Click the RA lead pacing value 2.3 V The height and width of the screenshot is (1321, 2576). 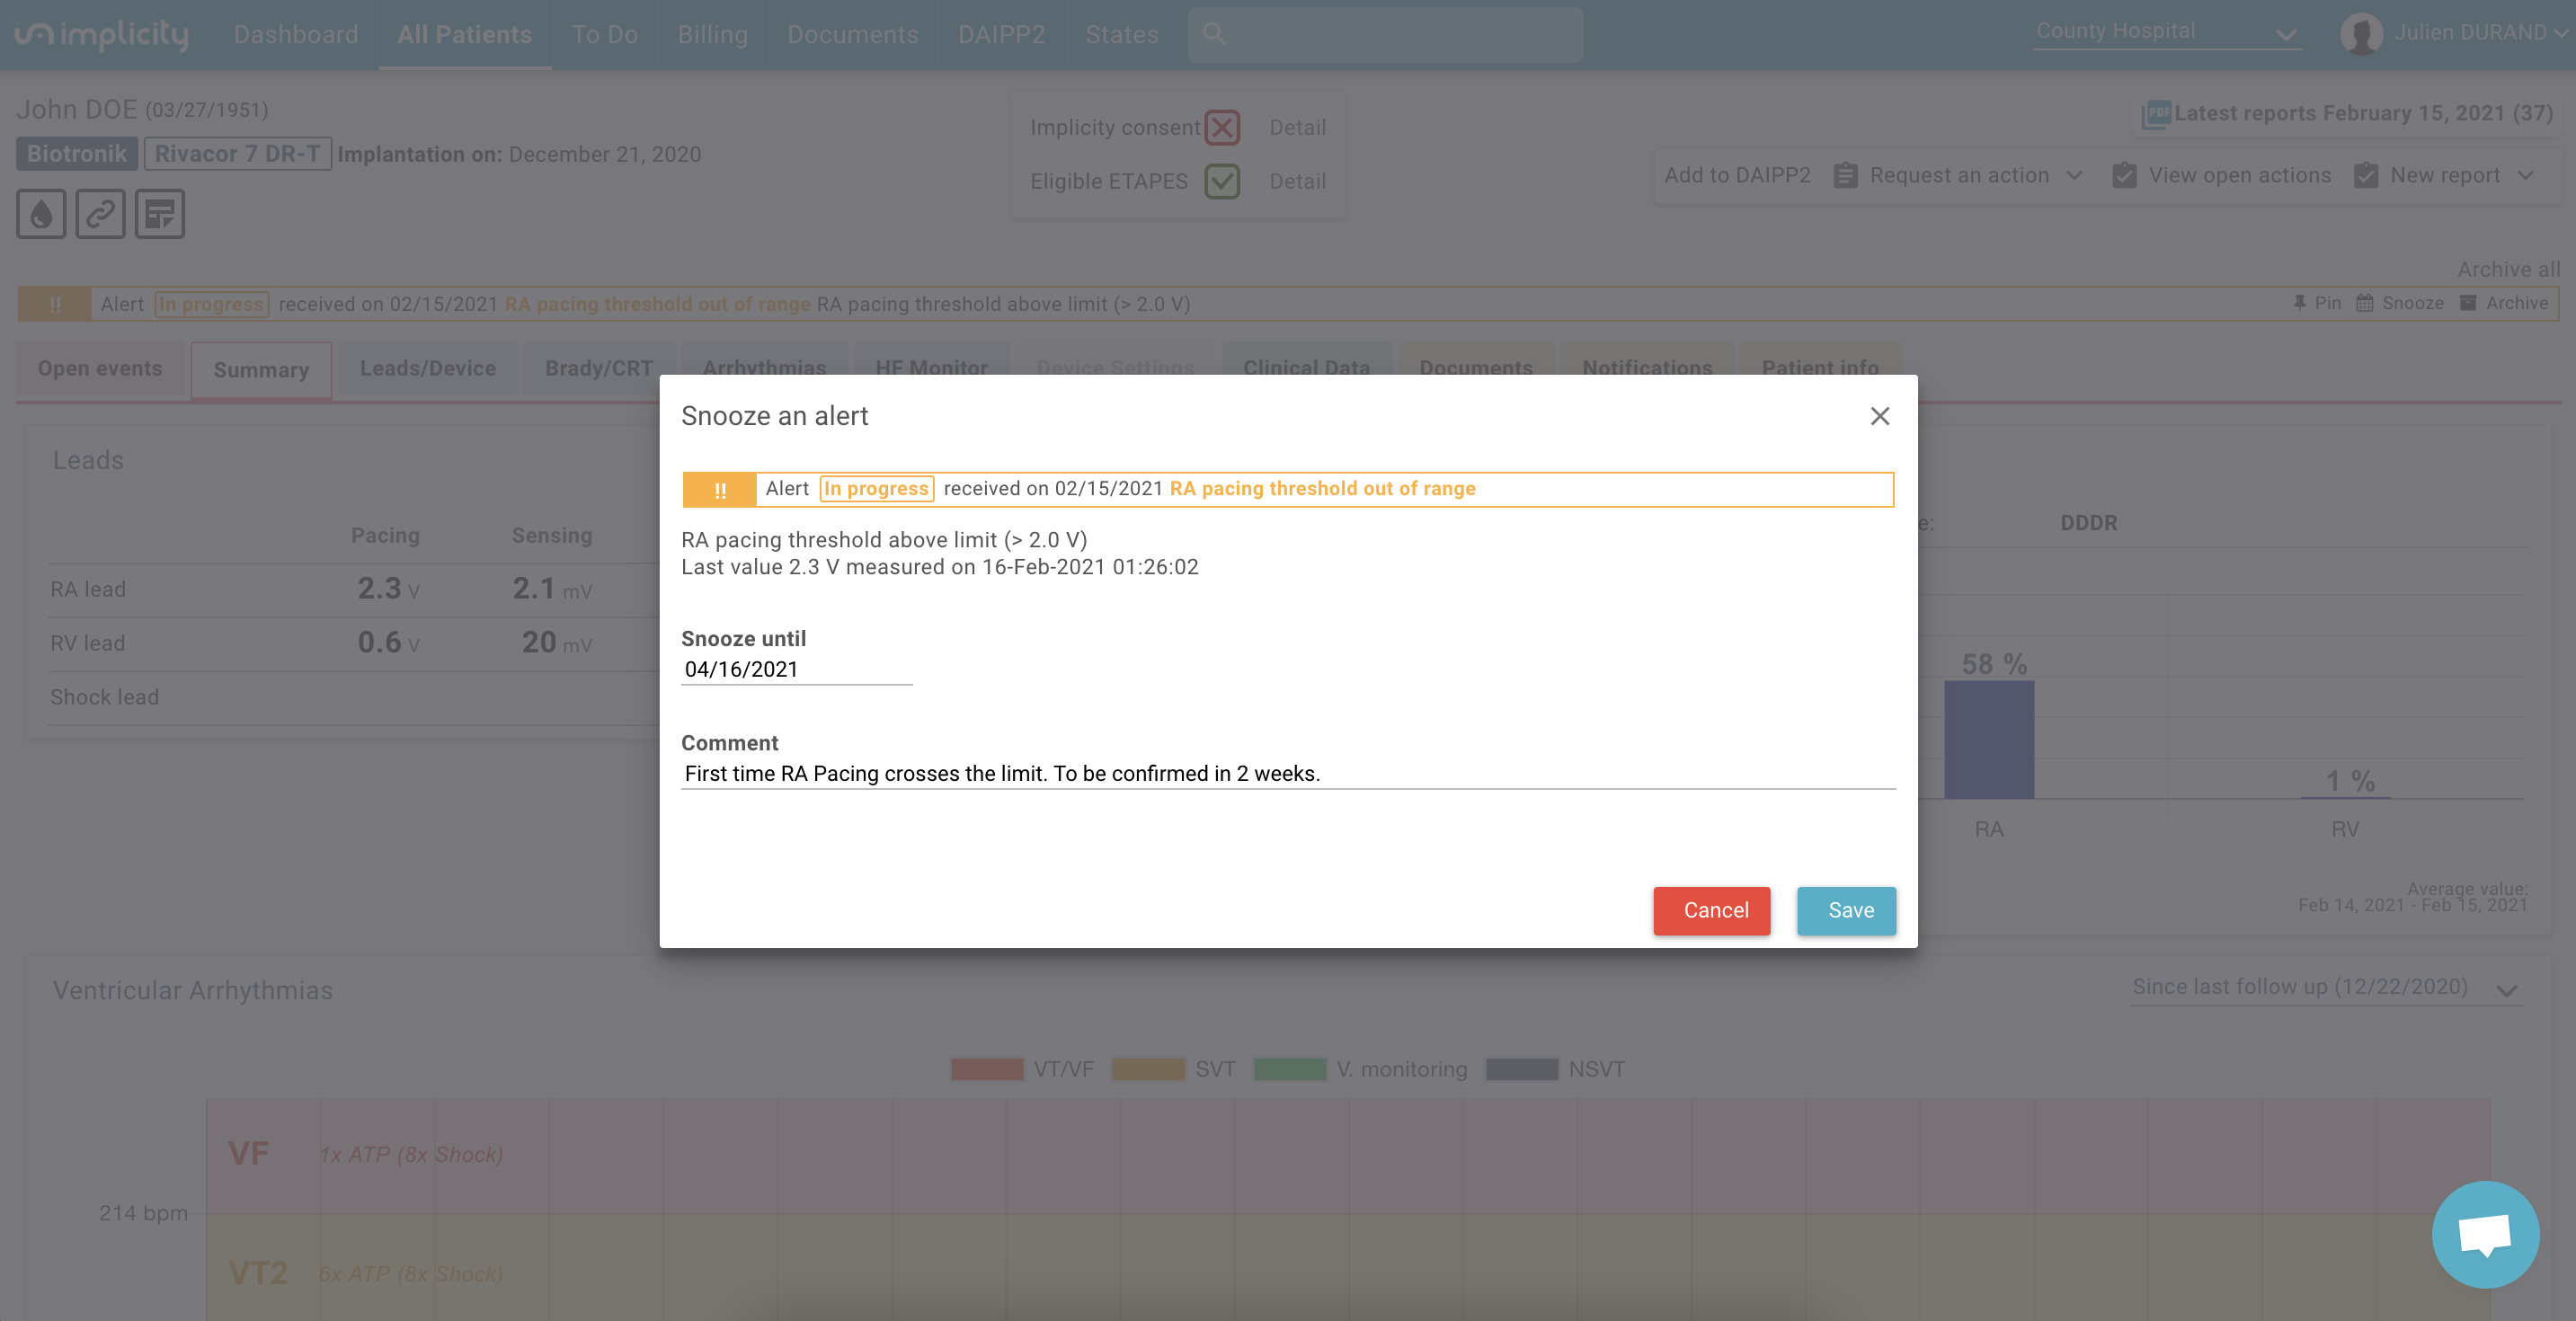point(388,589)
